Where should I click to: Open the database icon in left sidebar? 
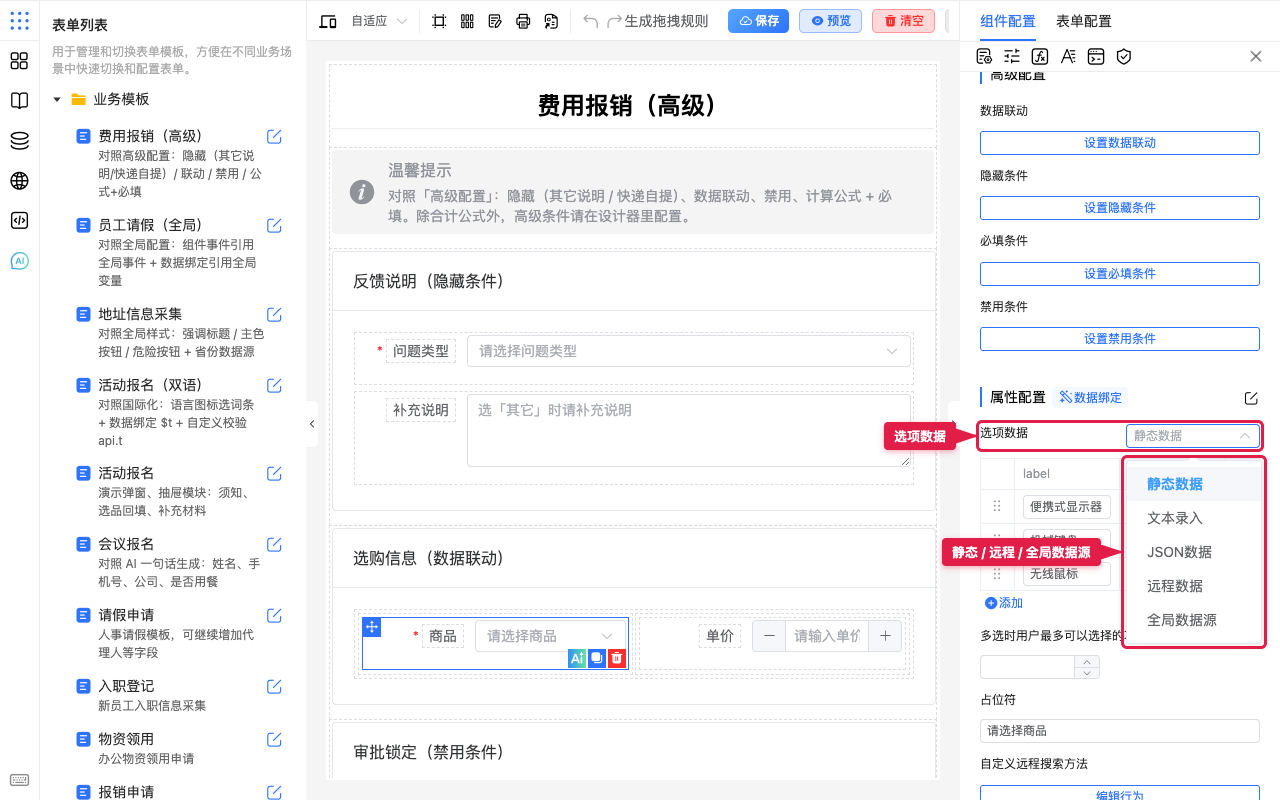[19, 141]
